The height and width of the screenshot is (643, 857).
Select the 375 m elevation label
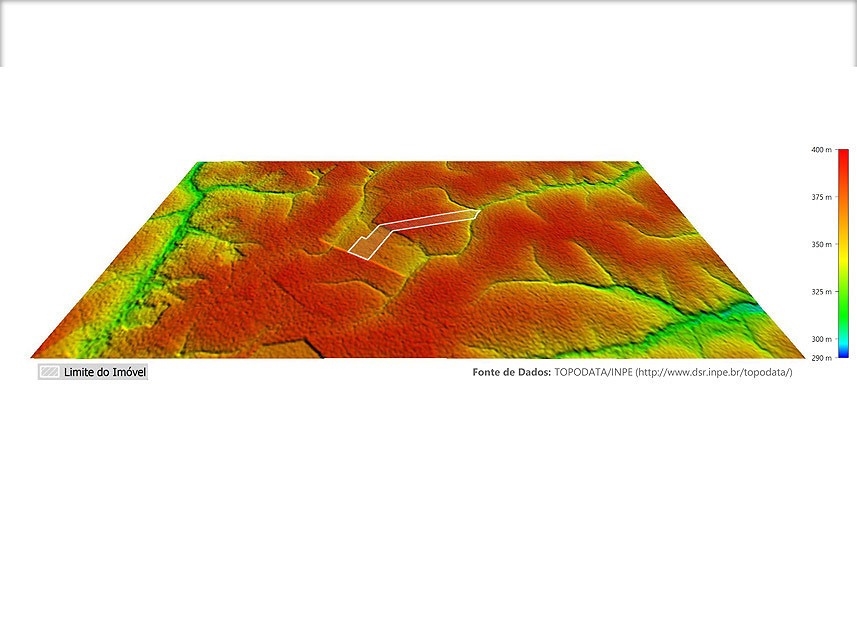click(x=821, y=197)
